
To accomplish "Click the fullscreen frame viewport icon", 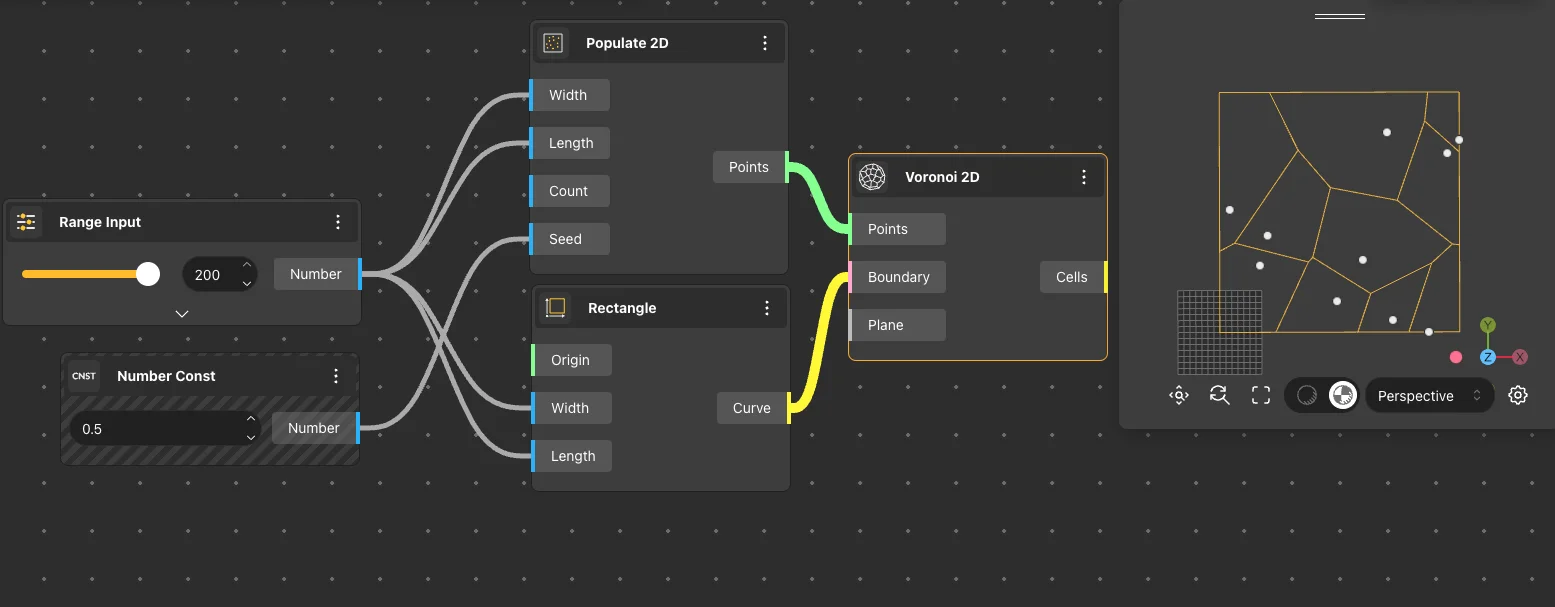I will (1261, 395).
